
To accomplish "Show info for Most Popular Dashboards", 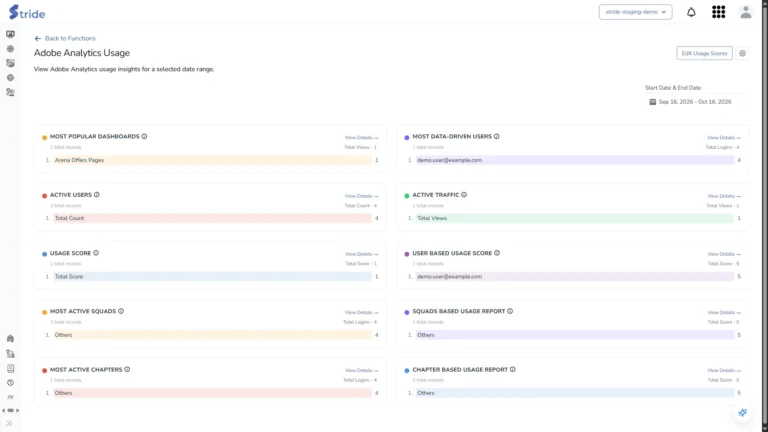I will [144, 137].
